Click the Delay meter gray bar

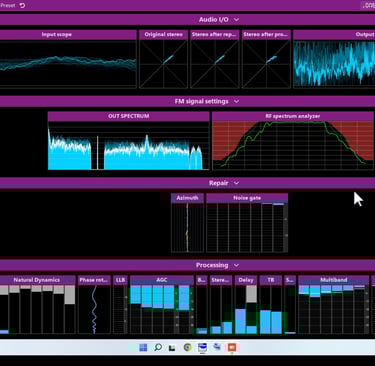252,294
